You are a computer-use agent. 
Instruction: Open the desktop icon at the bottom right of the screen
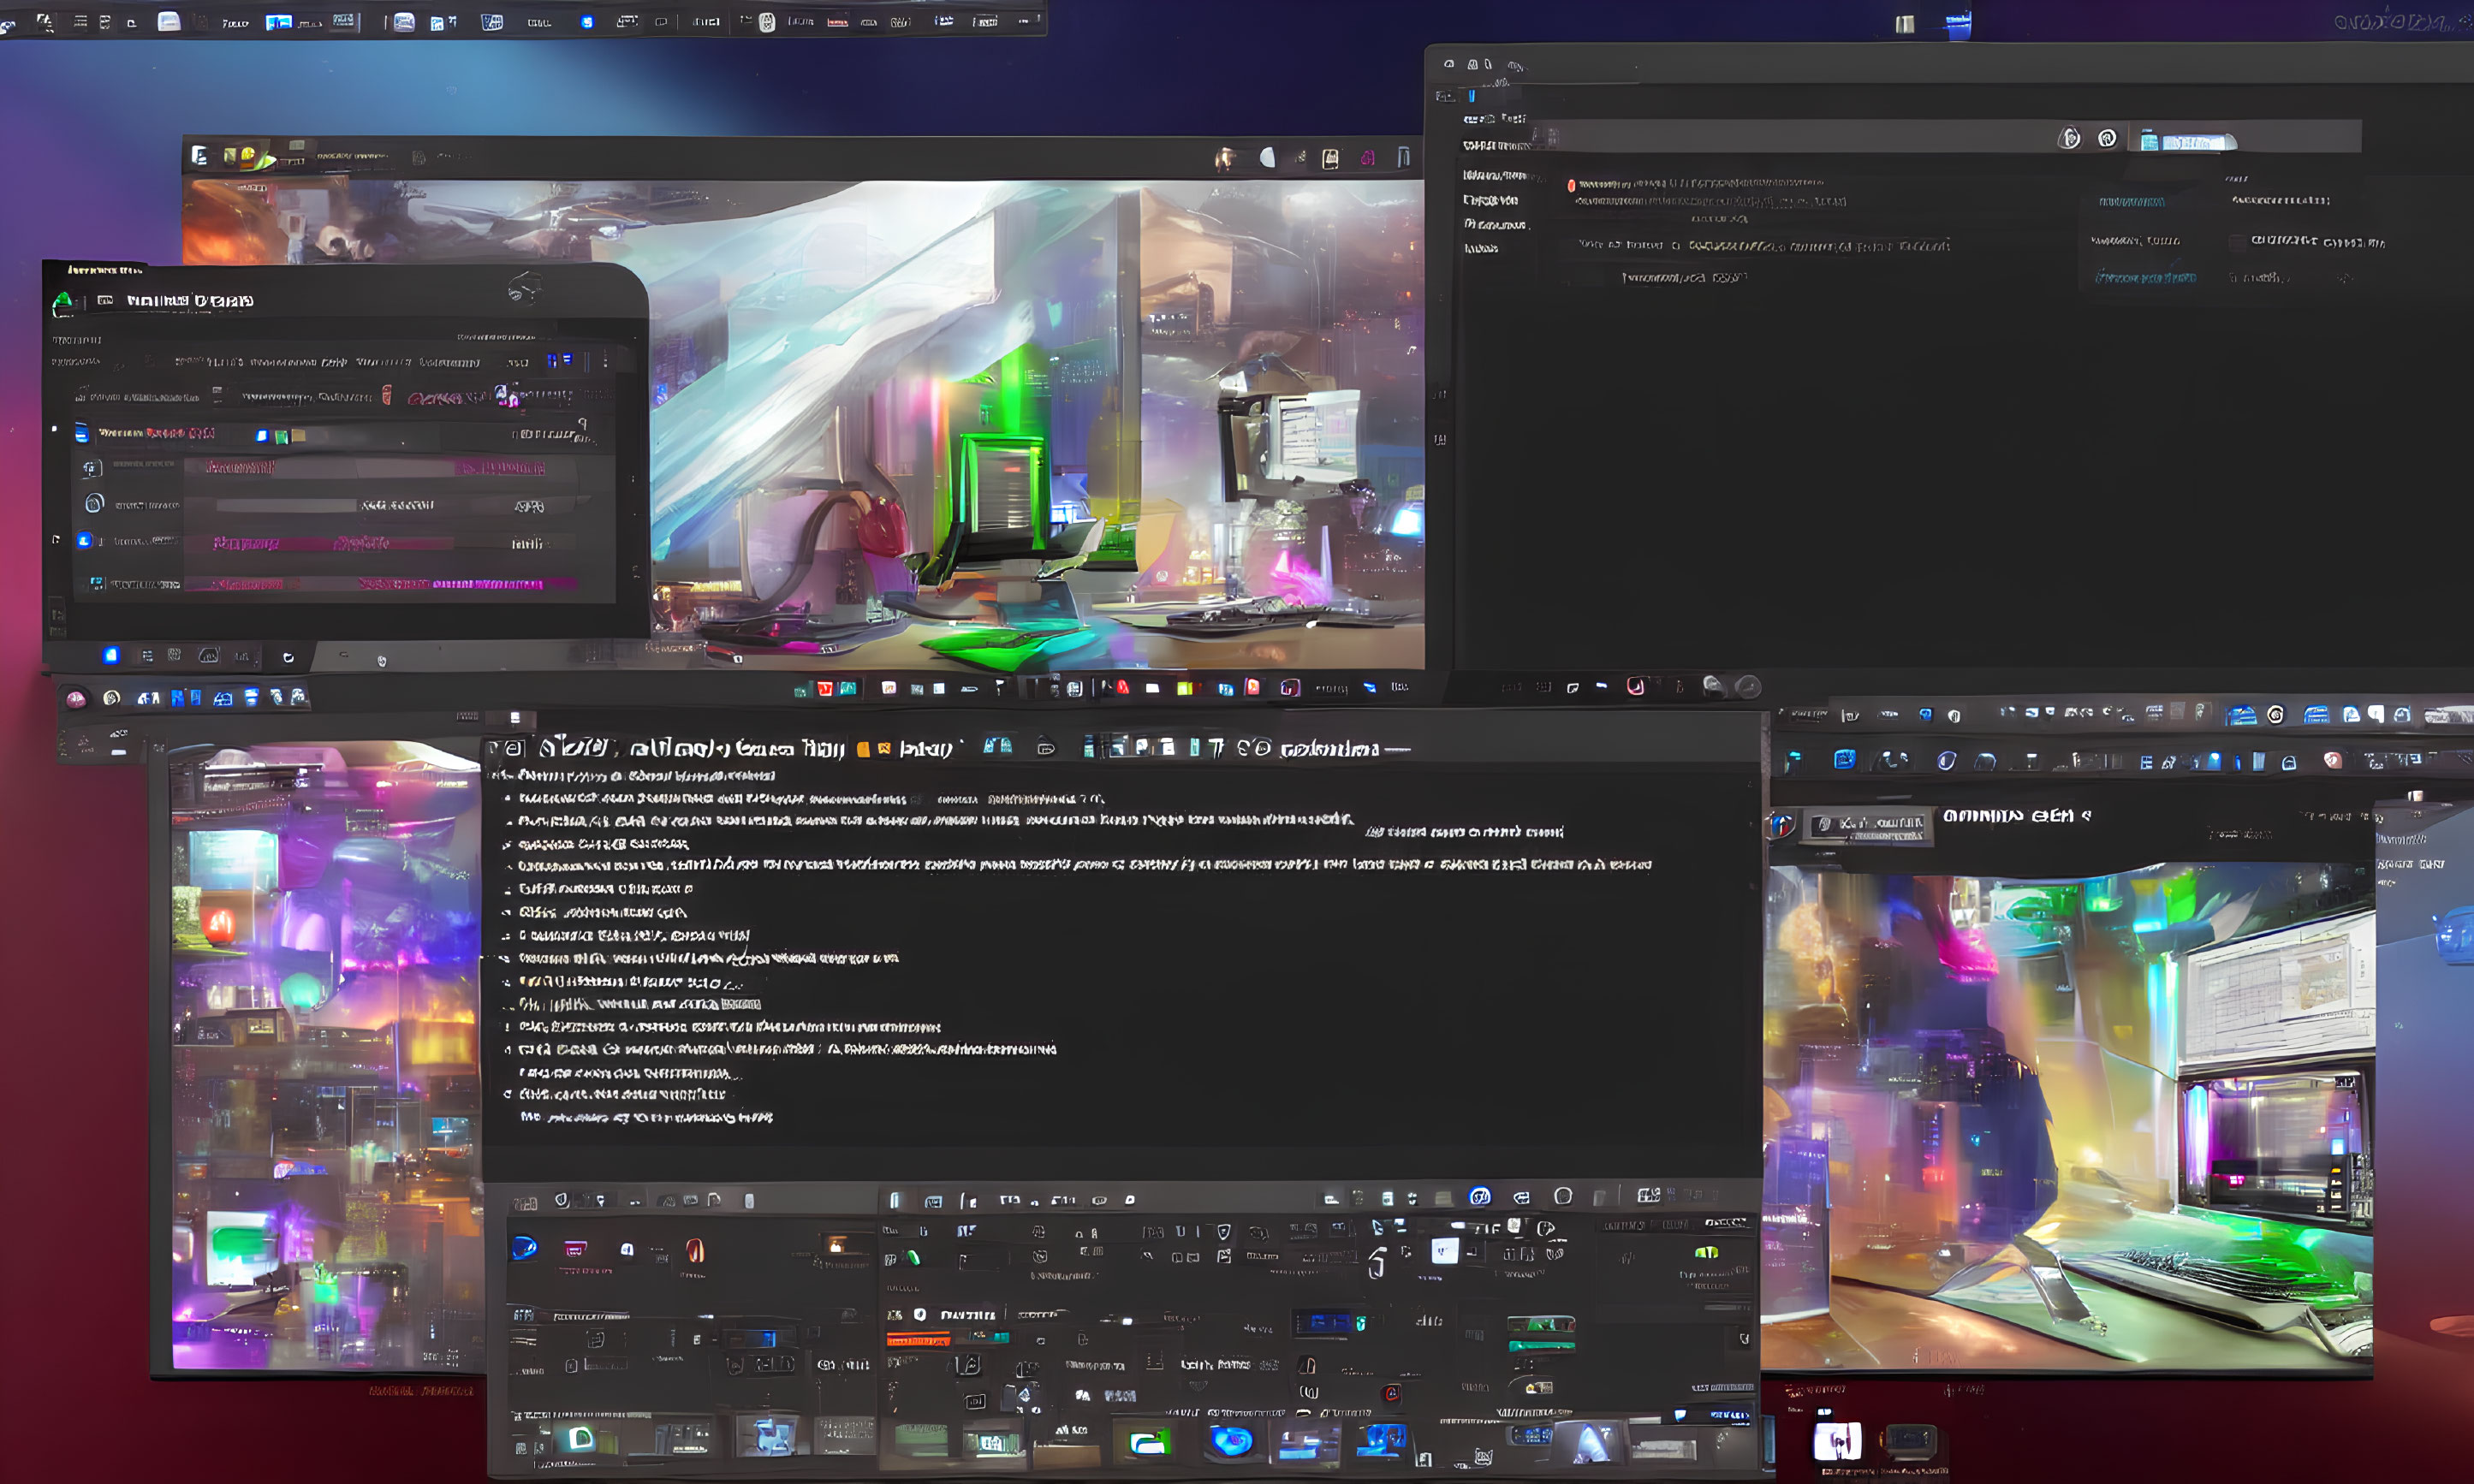(x=1837, y=1441)
